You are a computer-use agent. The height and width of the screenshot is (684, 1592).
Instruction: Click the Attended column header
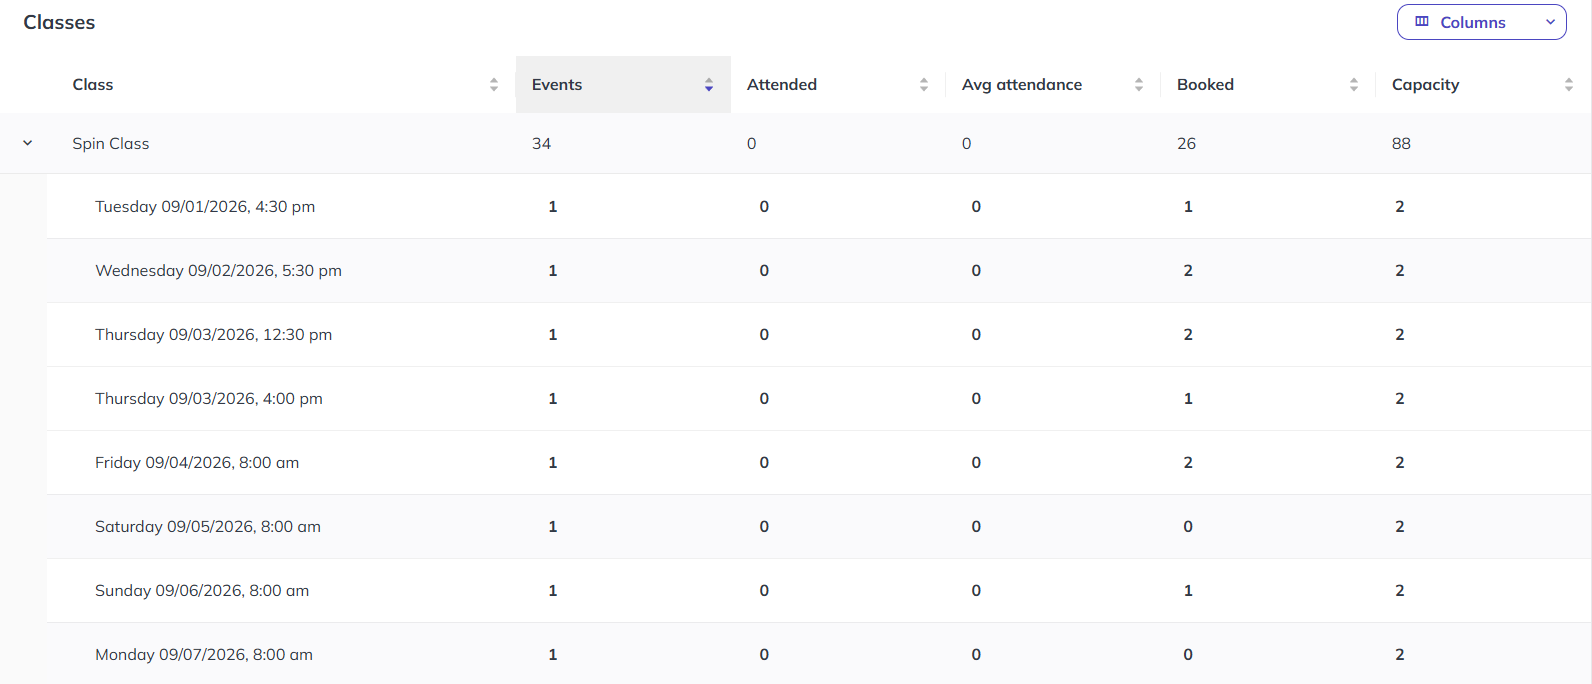pos(782,85)
